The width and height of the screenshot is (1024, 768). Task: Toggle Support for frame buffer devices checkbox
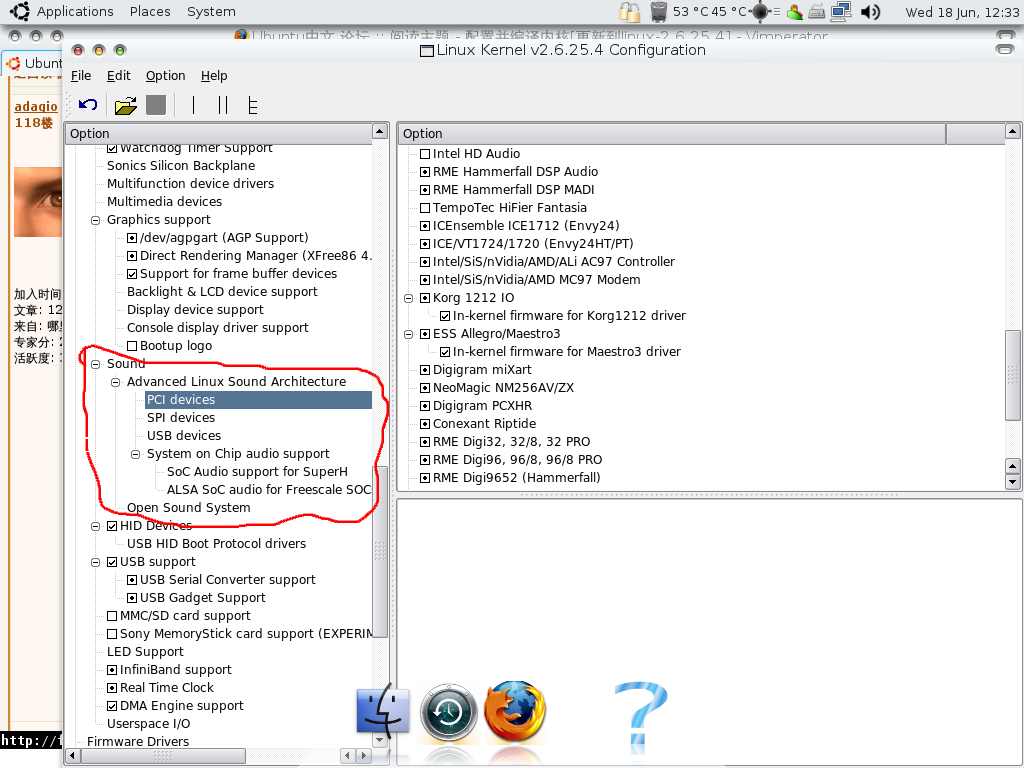pyautogui.click(x=132, y=274)
